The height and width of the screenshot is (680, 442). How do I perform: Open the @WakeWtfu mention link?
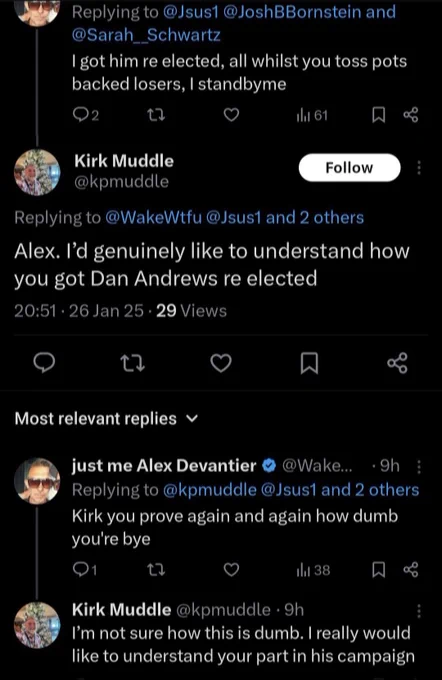tap(154, 217)
